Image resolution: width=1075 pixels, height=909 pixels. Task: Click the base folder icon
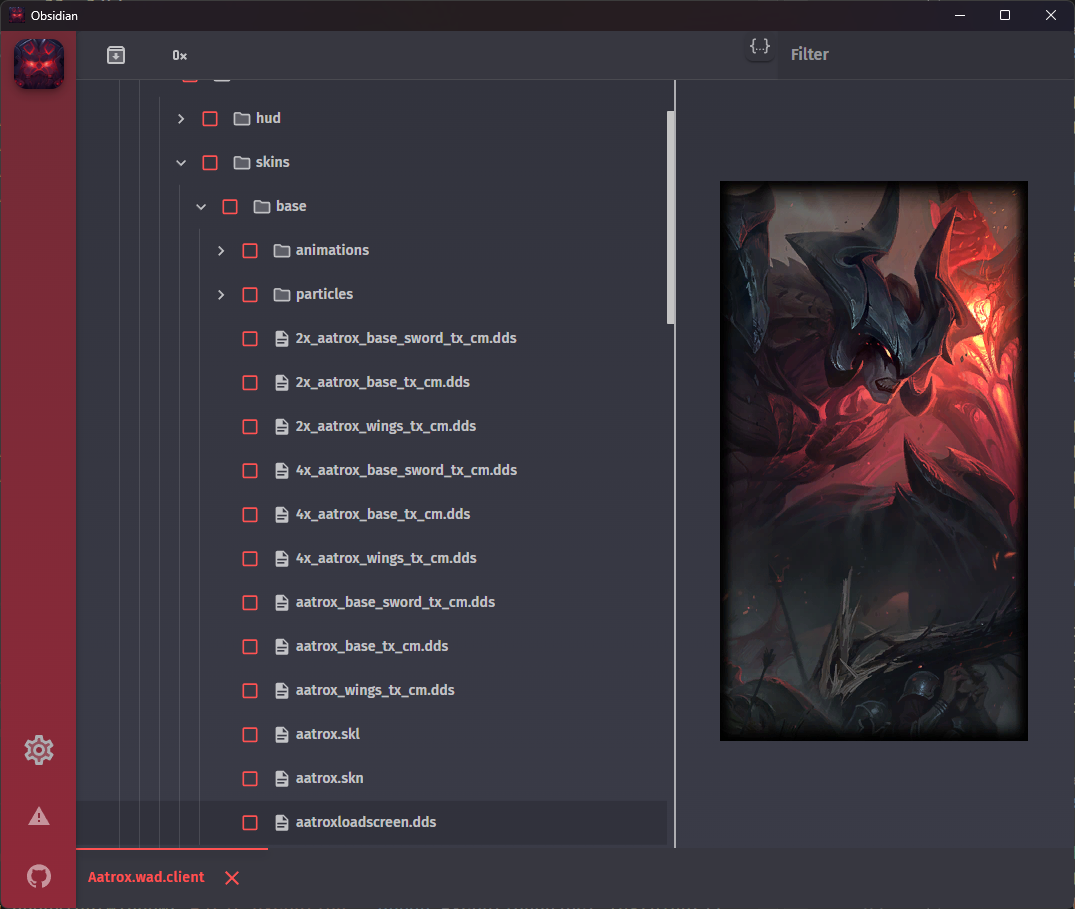[x=261, y=206]
